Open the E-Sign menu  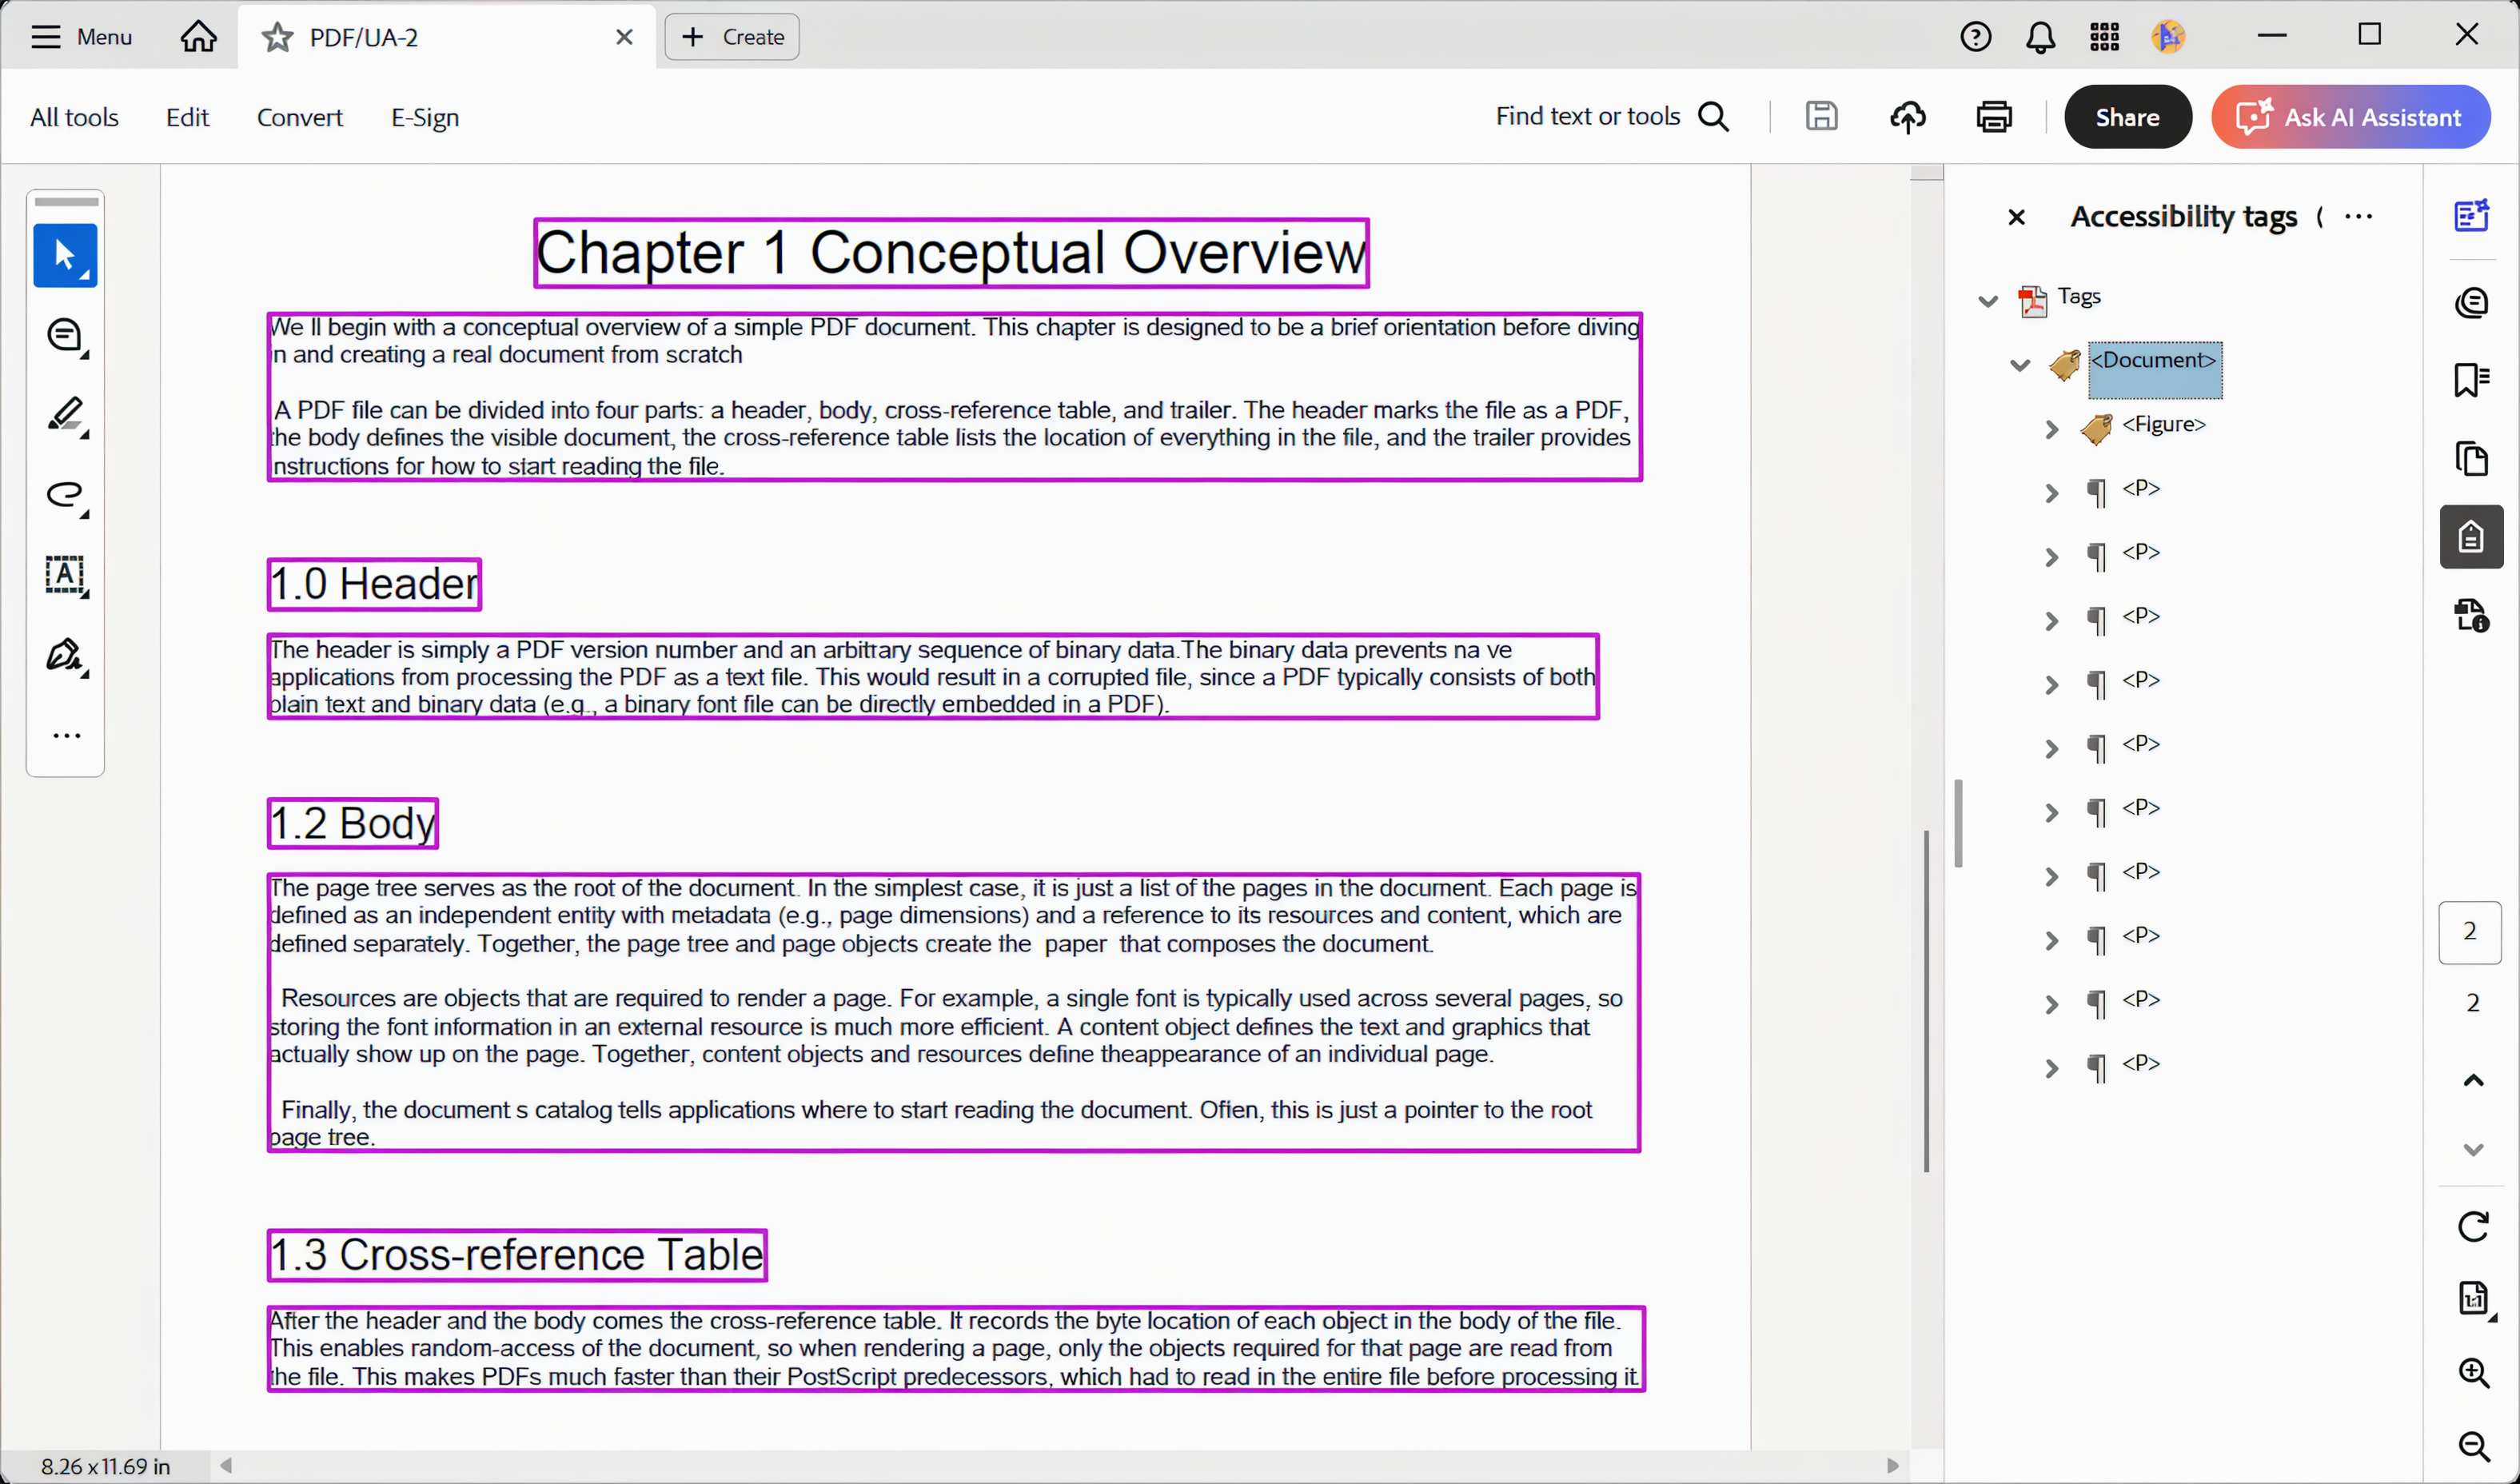coord(424,117)
